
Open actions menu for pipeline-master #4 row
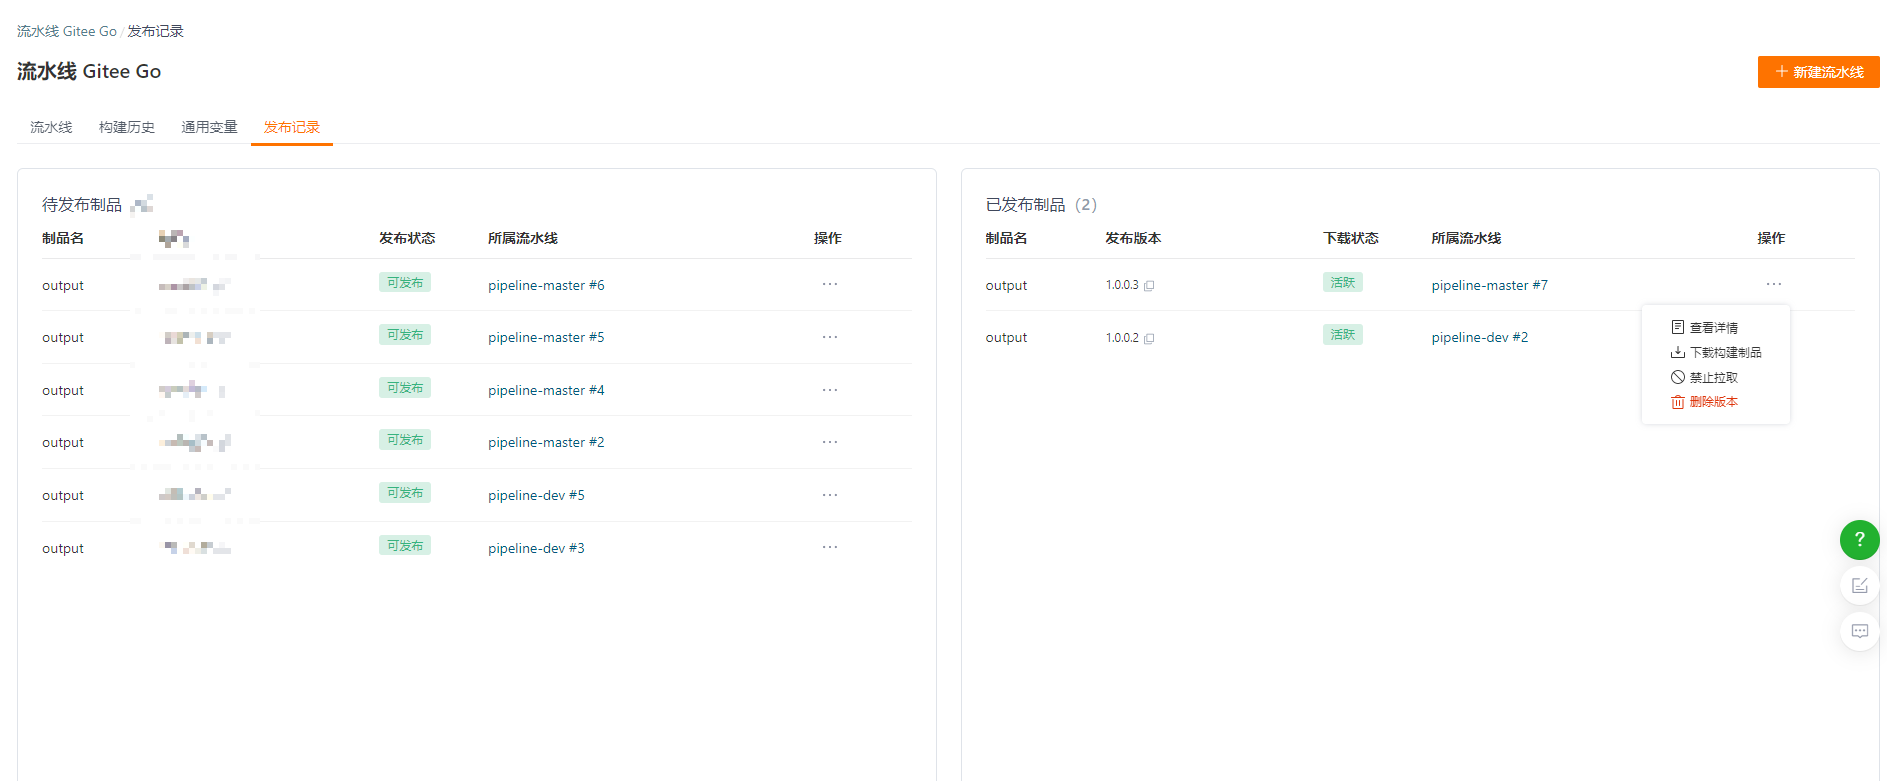(830, 390)
